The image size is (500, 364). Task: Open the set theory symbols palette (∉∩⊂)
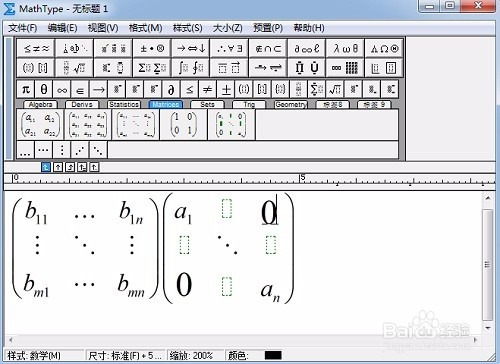click(268, 49)
